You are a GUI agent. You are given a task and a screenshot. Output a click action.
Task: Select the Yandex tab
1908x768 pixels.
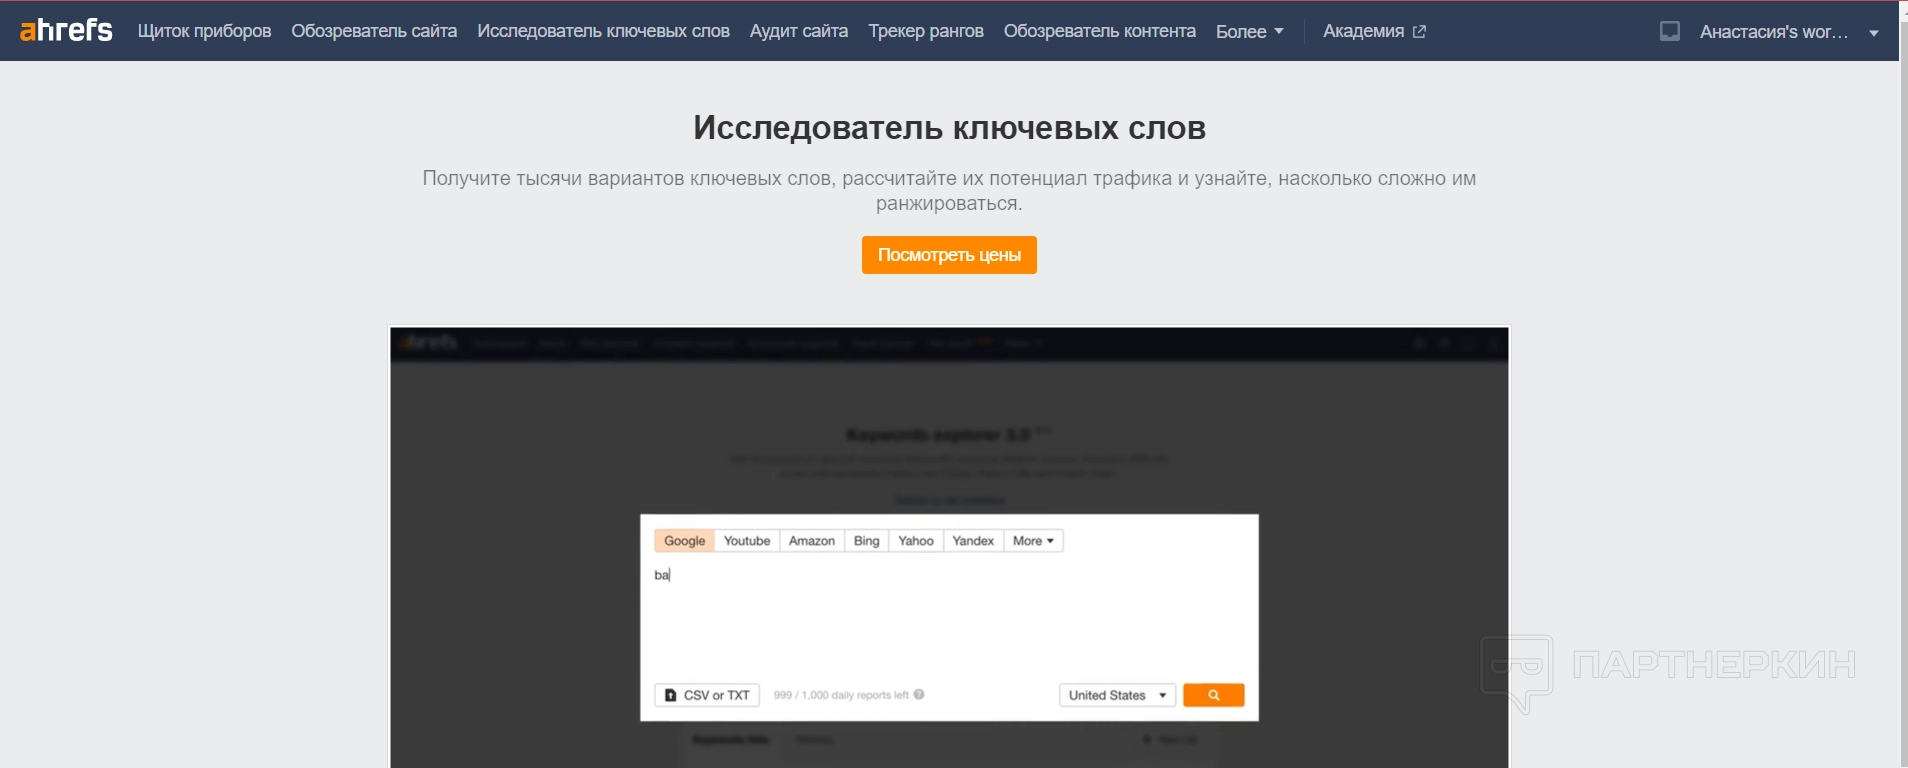pyautogui.click(x=973, y=541)
